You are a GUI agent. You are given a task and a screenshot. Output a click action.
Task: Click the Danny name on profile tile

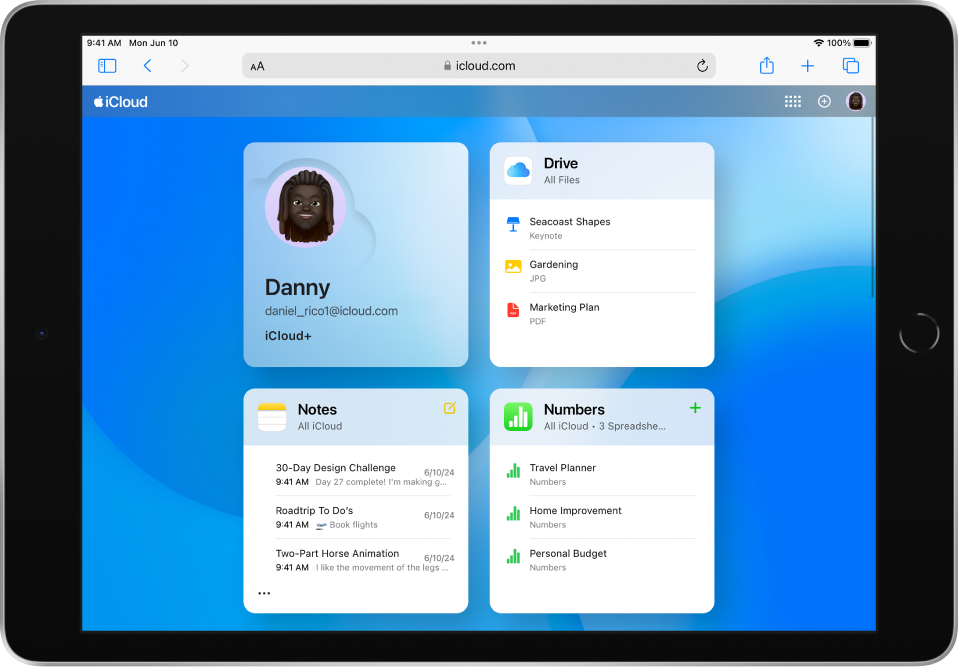pyautogui.click(x=298, y=287)
